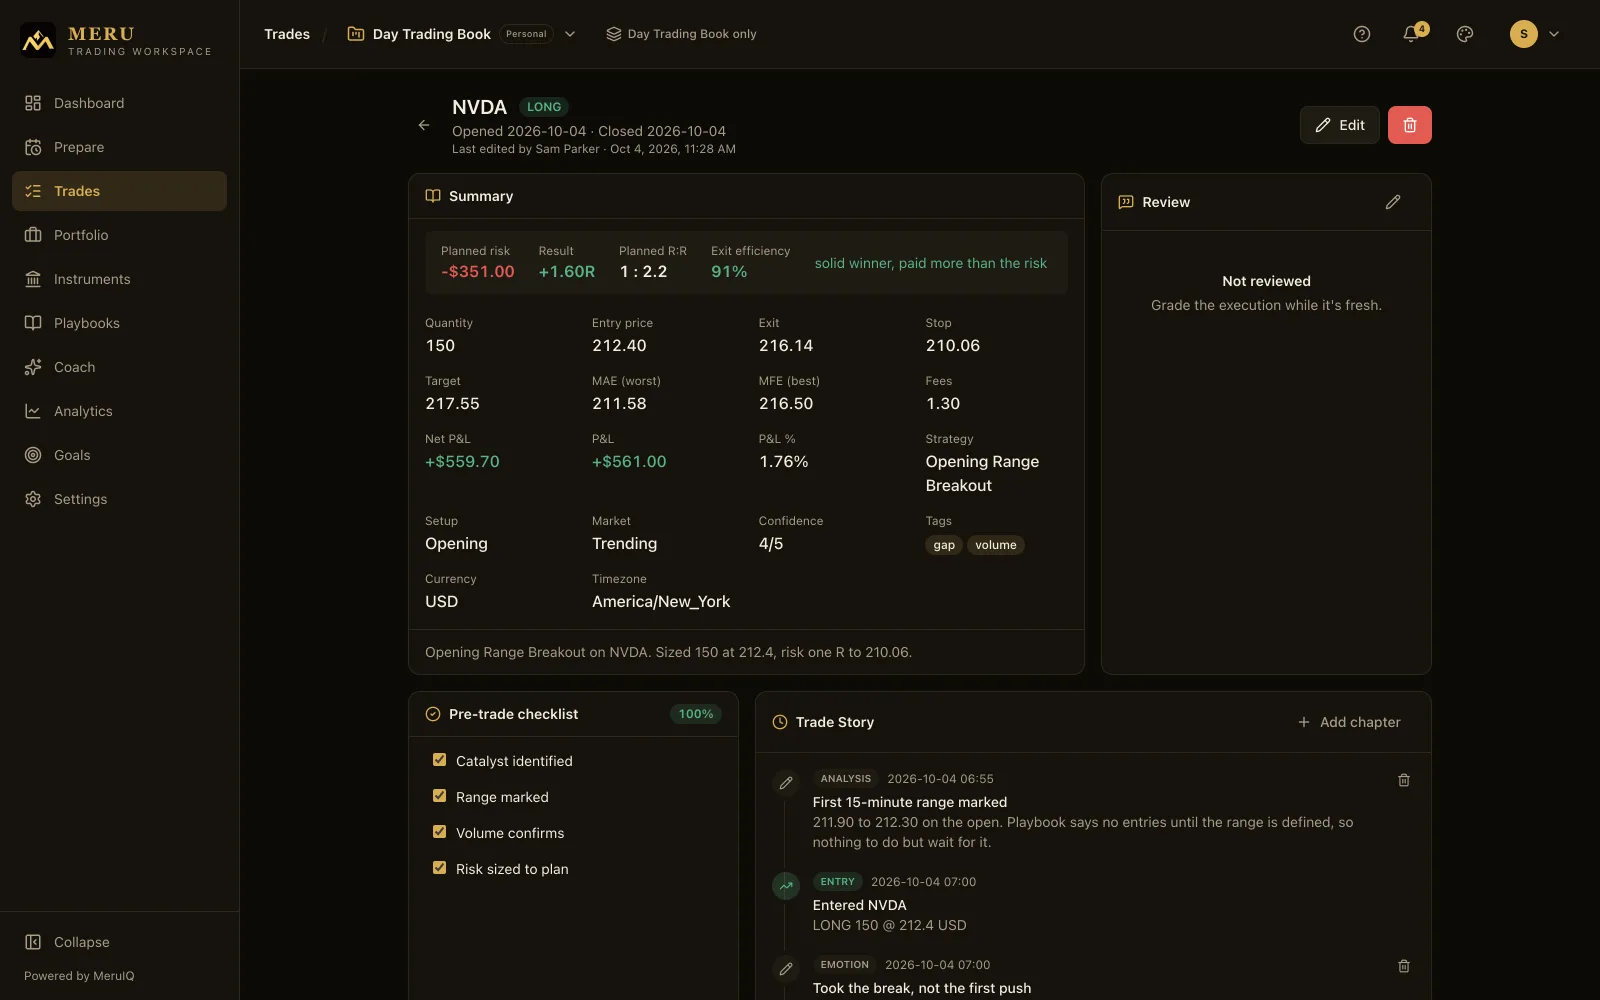The height and width of the screenshot is (1000, 1600).
Task: Toggle Volume confirms checkbox
Action: (x=439, y=832)
